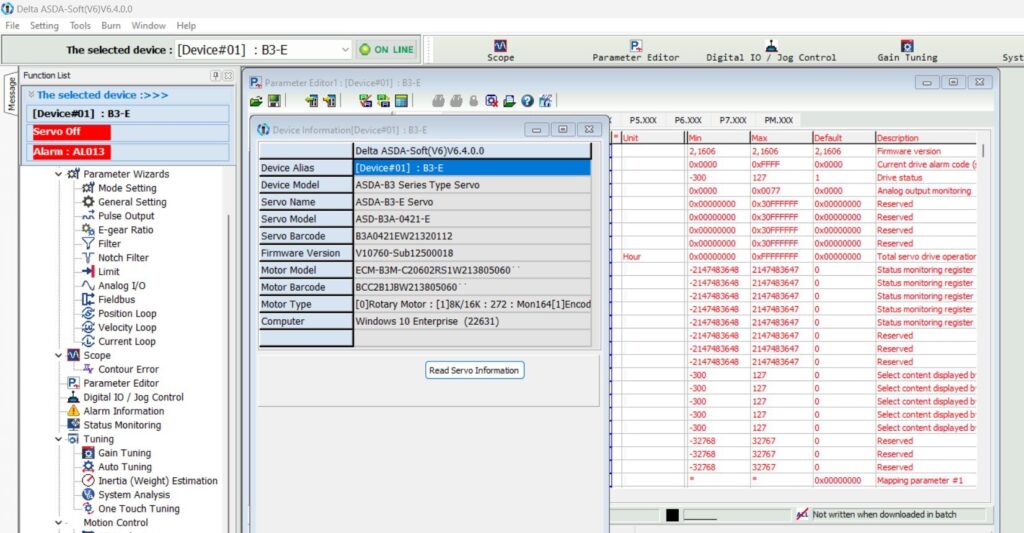Click the blue help question mark icon
The image size is (1024, 533).
tap(527, 101)
